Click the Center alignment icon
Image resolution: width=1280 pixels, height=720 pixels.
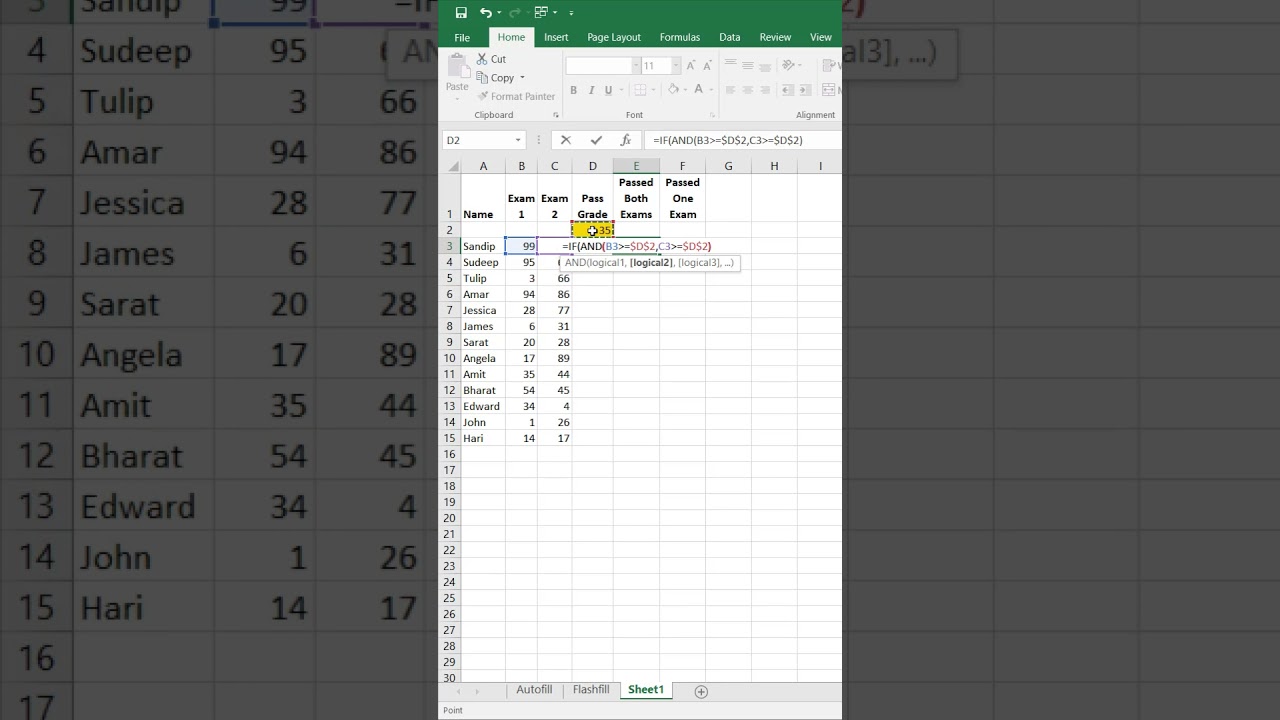748,90
